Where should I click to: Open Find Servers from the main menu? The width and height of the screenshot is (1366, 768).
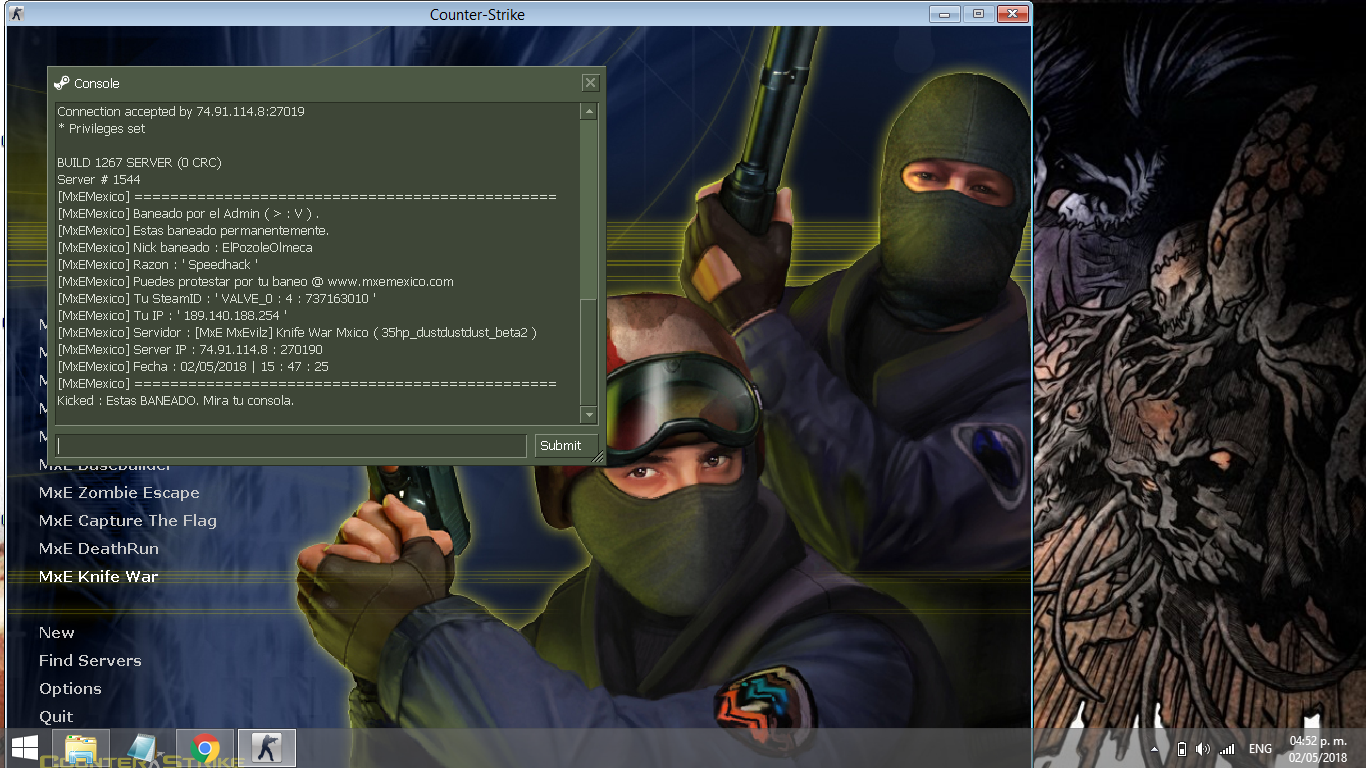point(90,661)
